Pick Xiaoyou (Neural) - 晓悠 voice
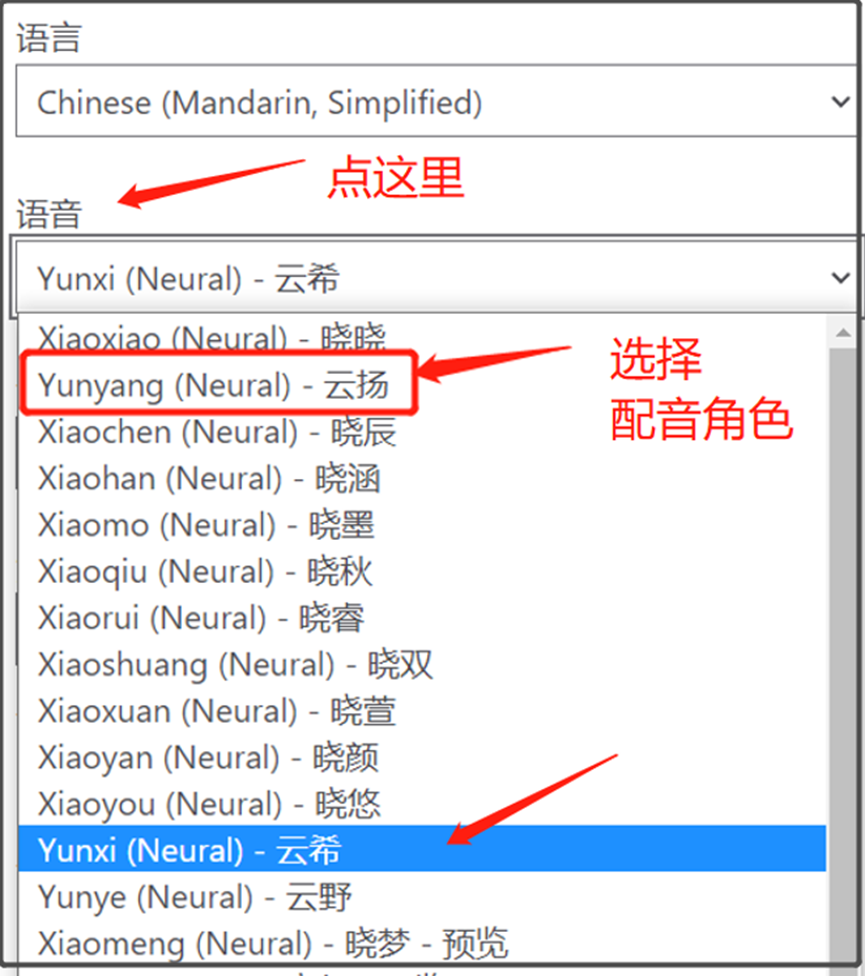865x976 pixels. (422, 803)
